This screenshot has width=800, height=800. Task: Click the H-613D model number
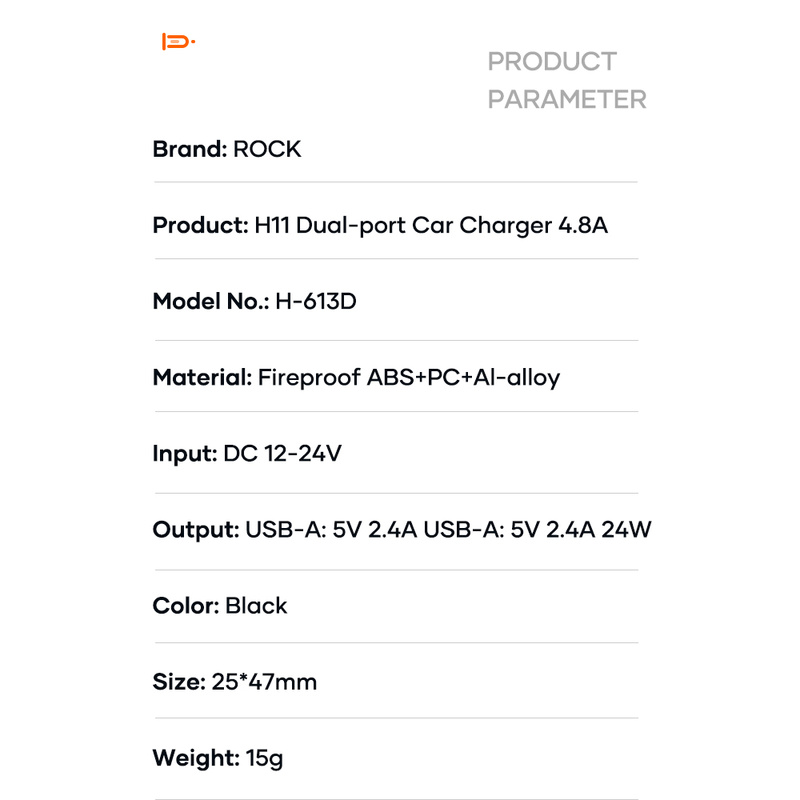[315, 301]
